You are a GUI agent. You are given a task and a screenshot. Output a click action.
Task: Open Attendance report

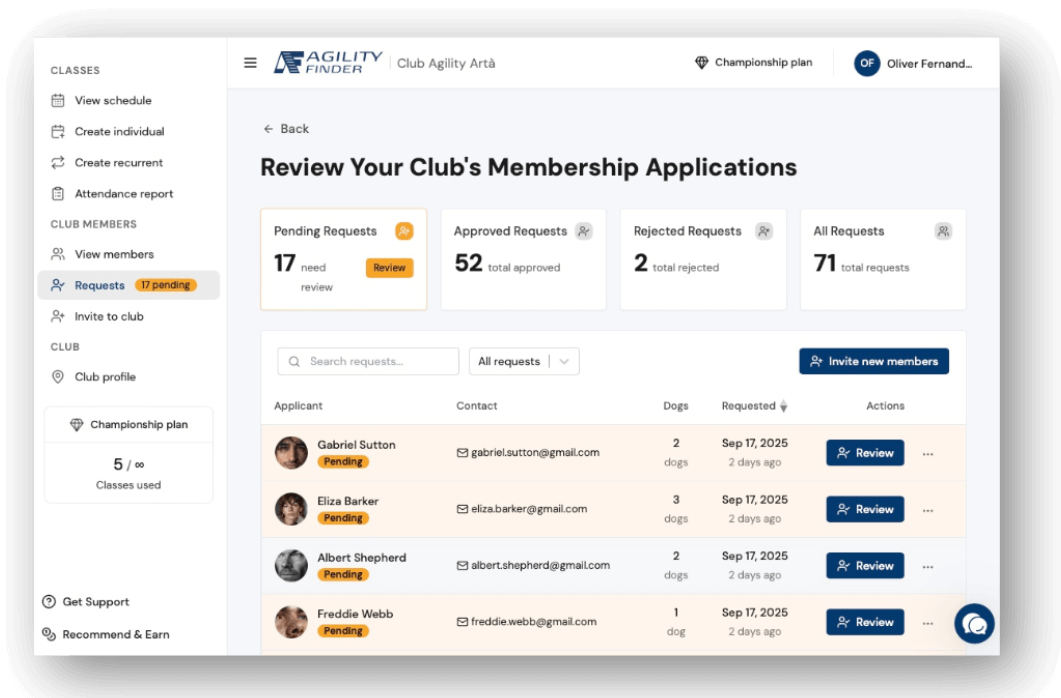click(x=129, y=193)
